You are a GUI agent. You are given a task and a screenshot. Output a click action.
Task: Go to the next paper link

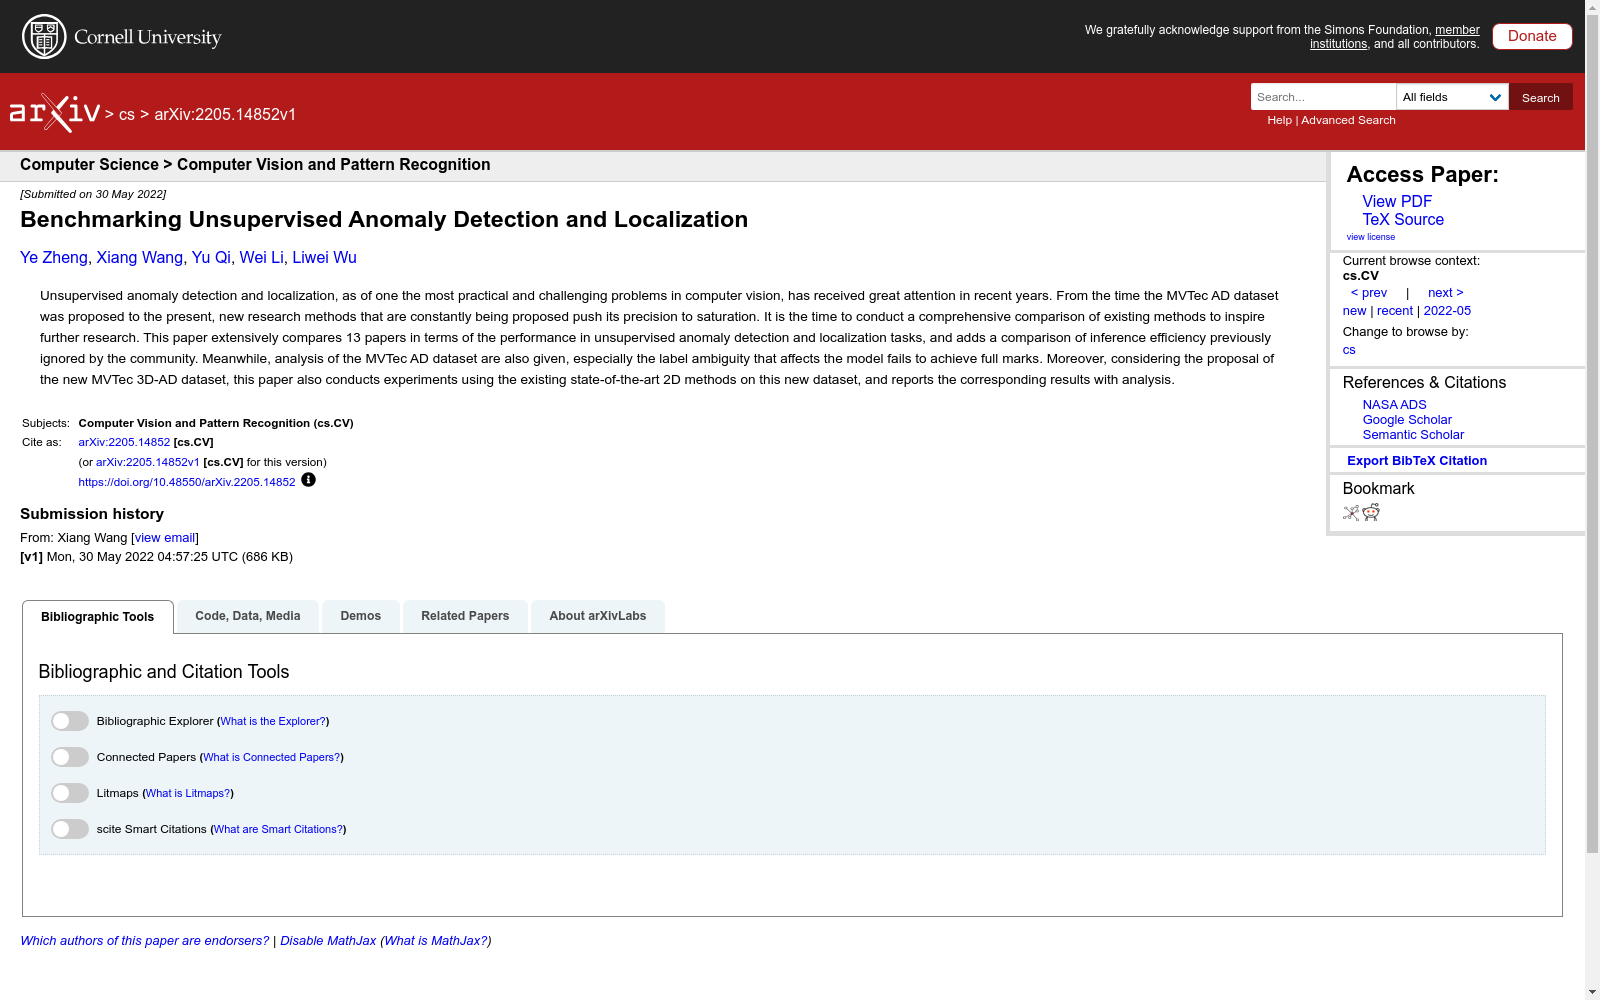click(x=1446, y=293)
